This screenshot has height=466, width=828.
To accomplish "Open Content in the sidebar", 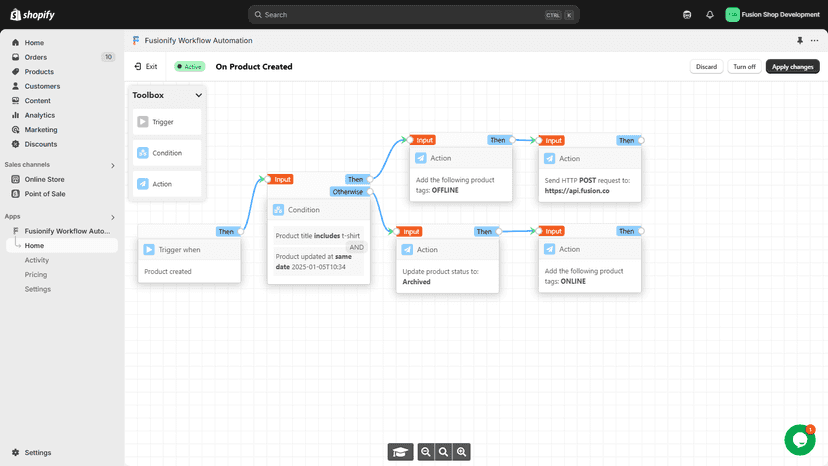I will (37, 101).
